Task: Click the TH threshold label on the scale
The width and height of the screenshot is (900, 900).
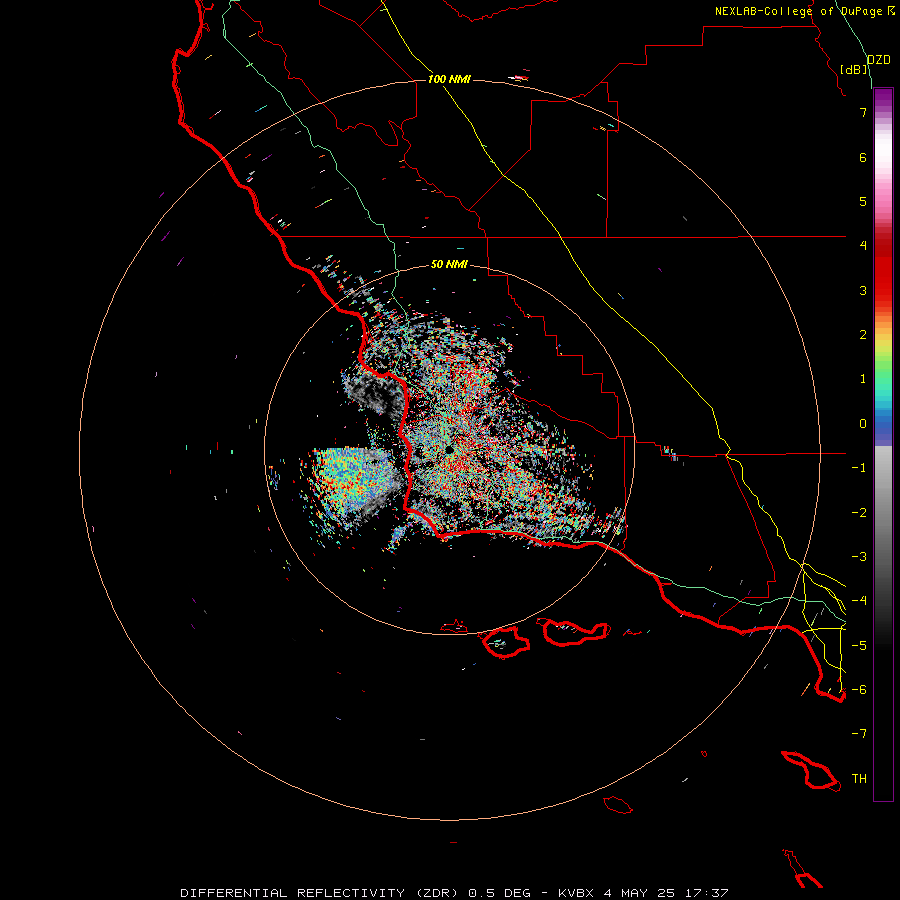Action: click(x=859, y=779)
